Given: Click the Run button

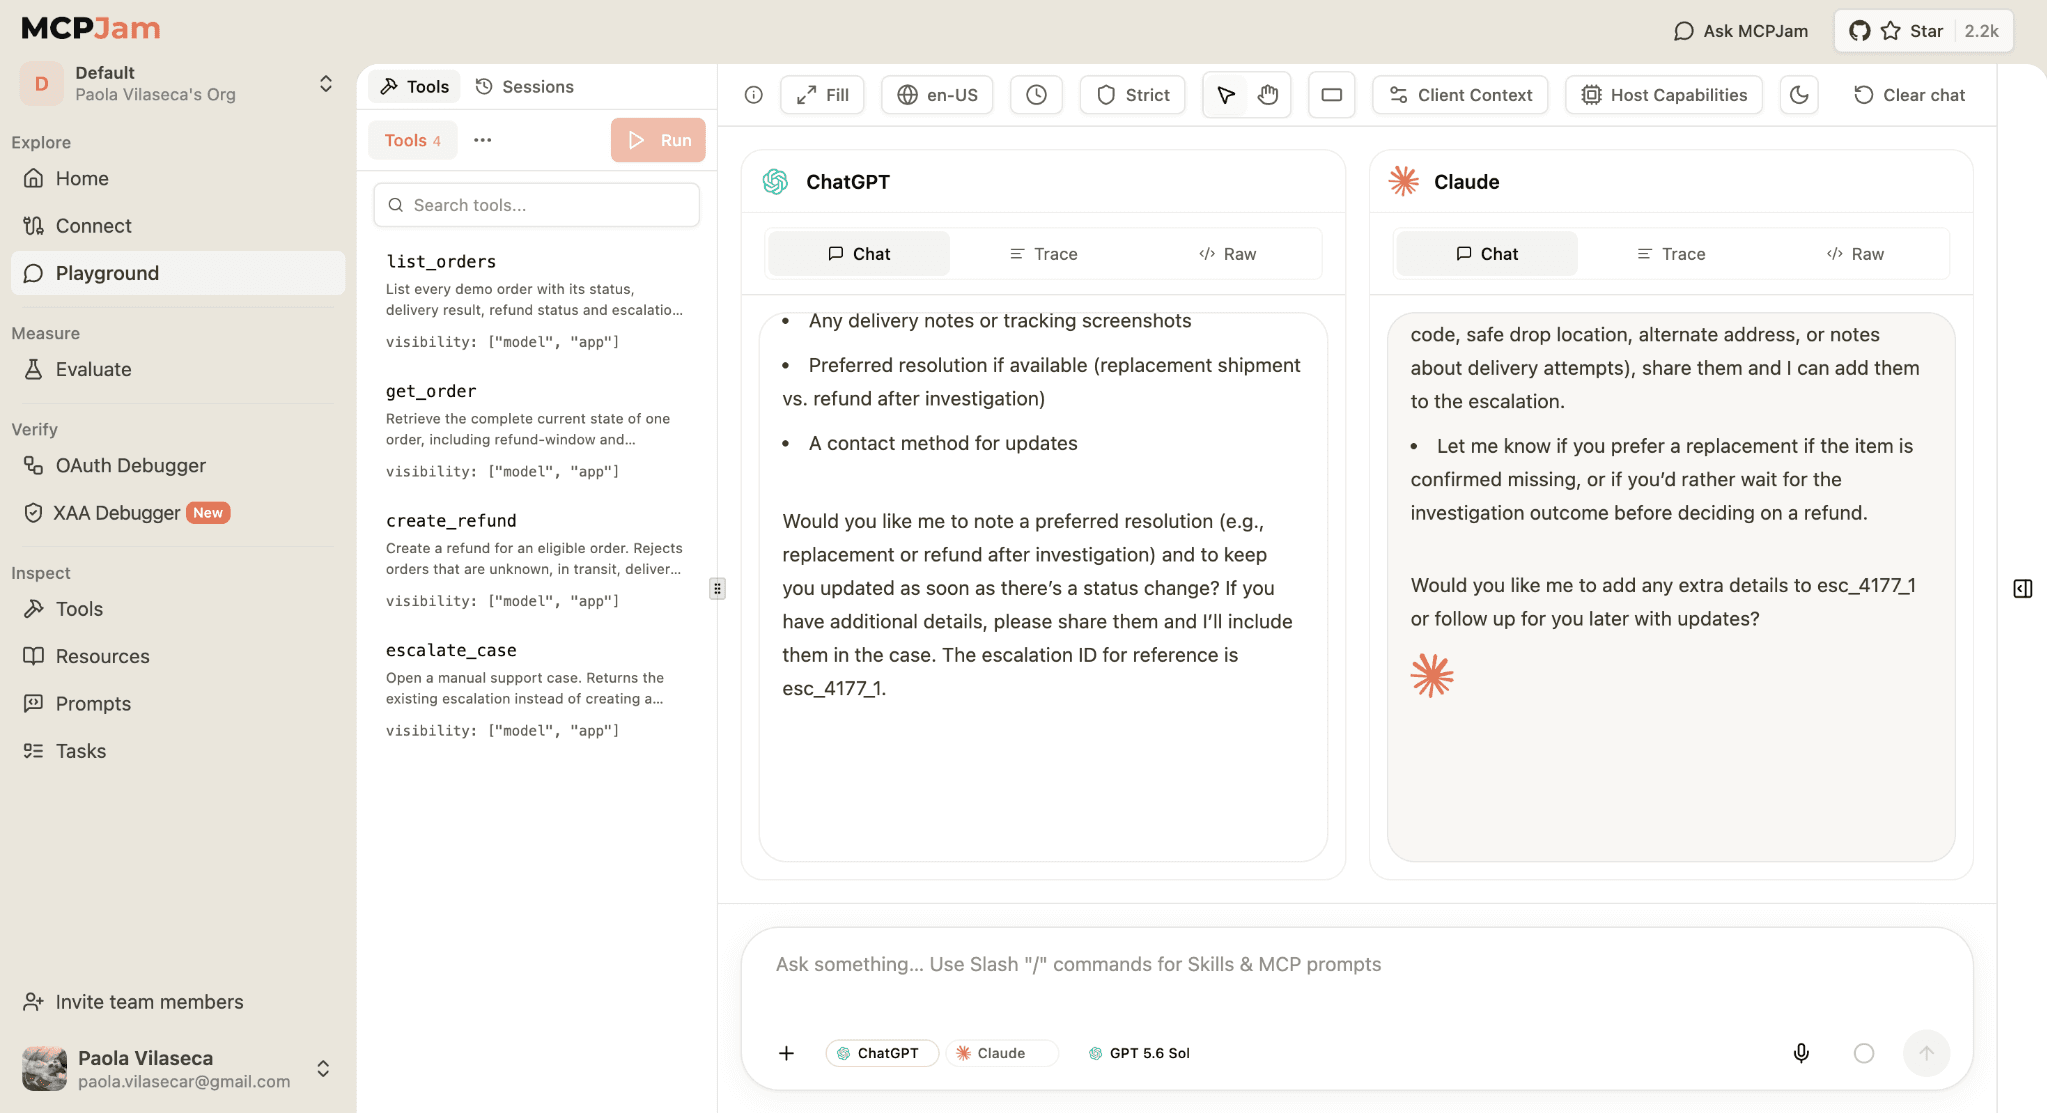Looking at the screenshot, I should click(658, 140).
